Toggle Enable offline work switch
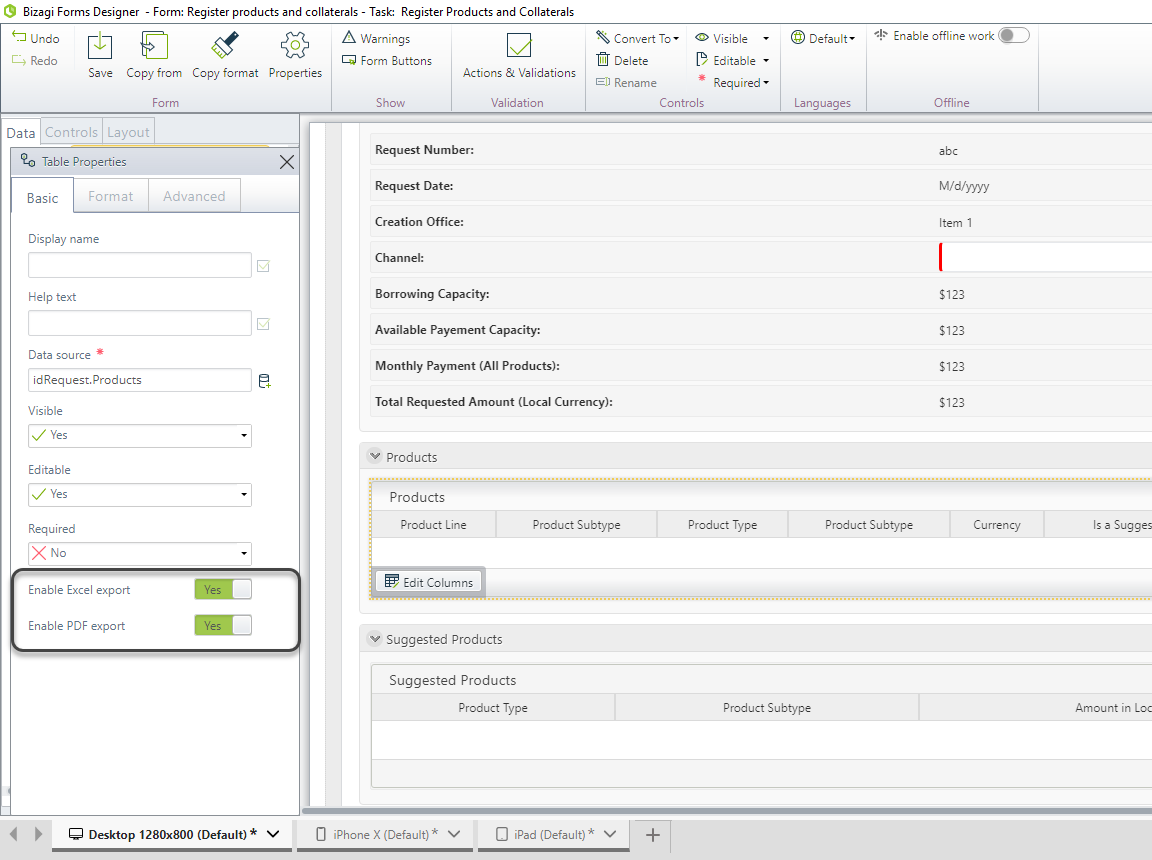This screenshot has width=1152, height=860. pos(1014,35)
